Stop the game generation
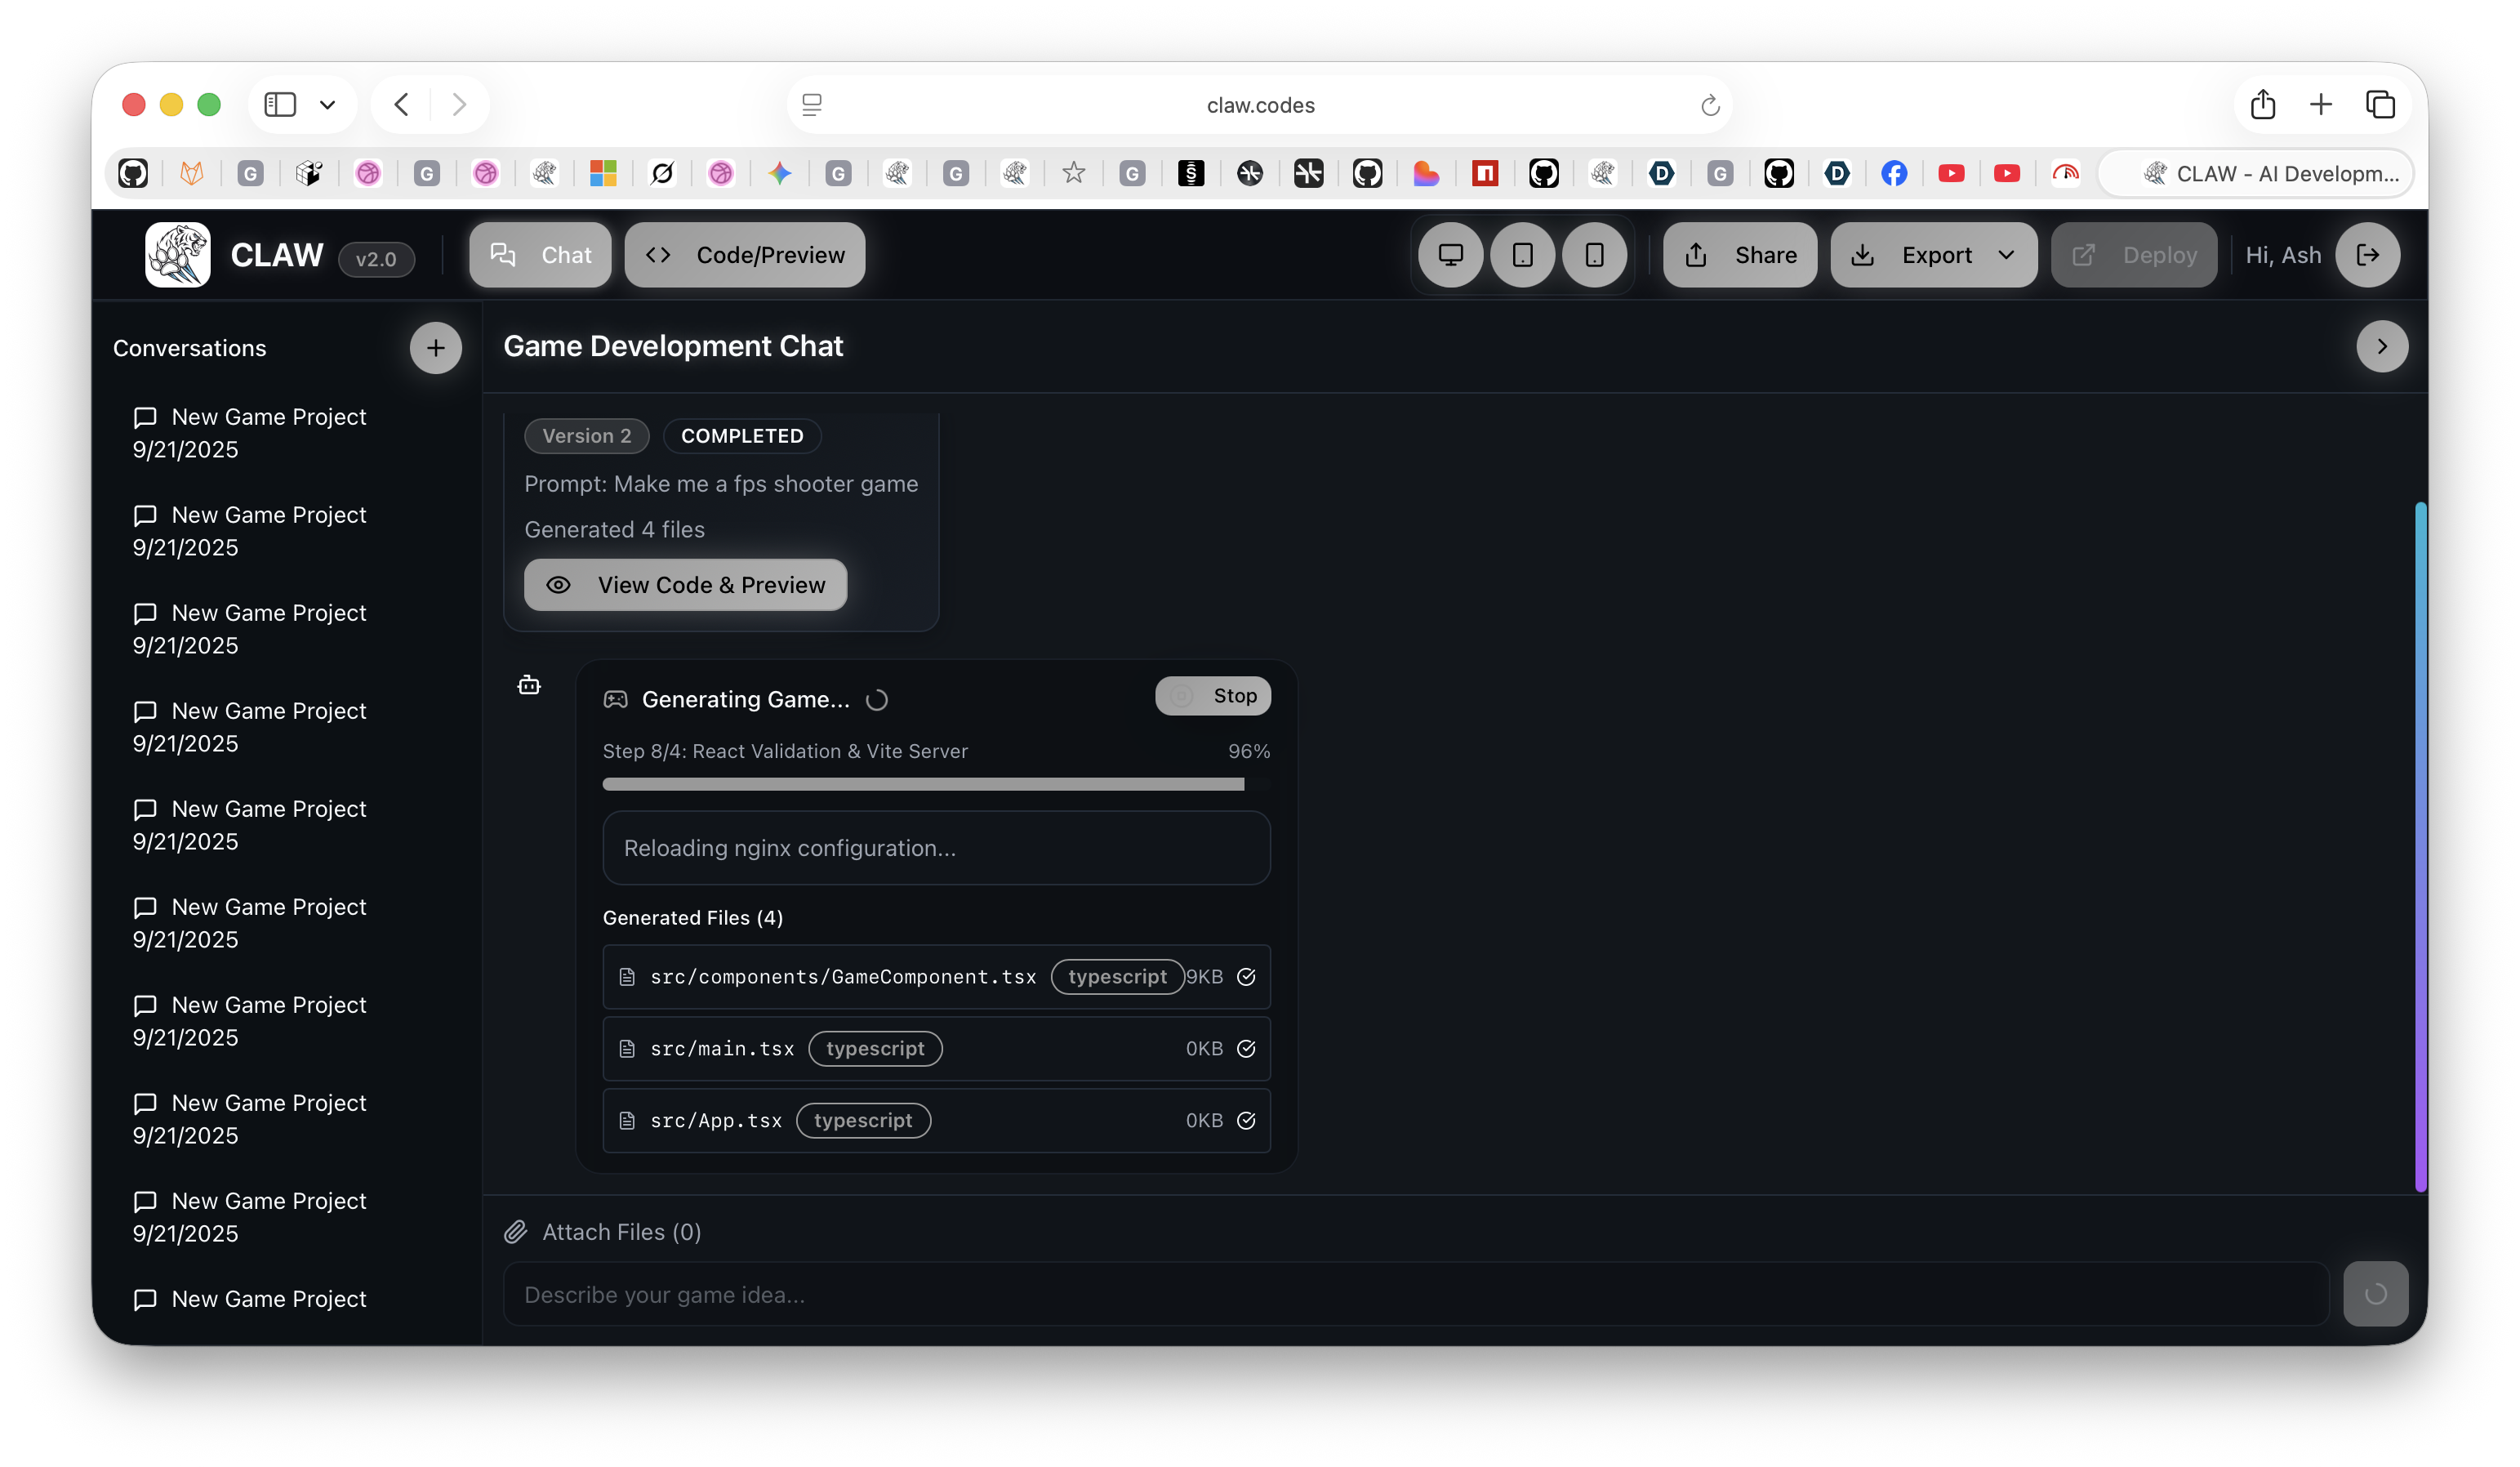This screenshot has height=1467, width=2520. coord(1213,696)
